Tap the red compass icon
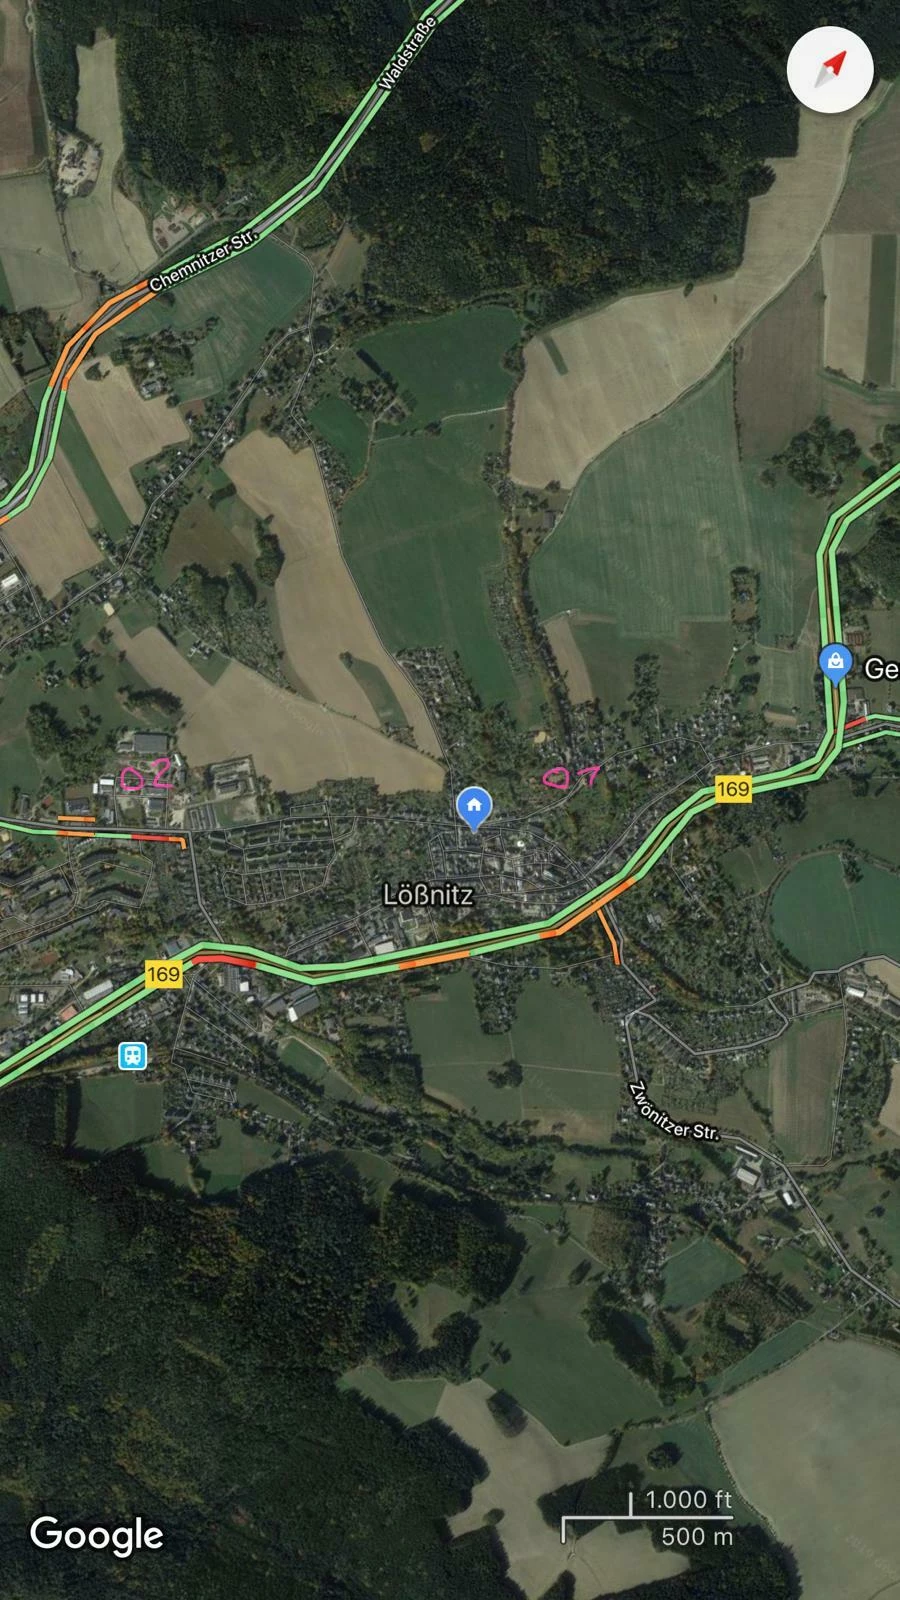 tap(830, 68)
